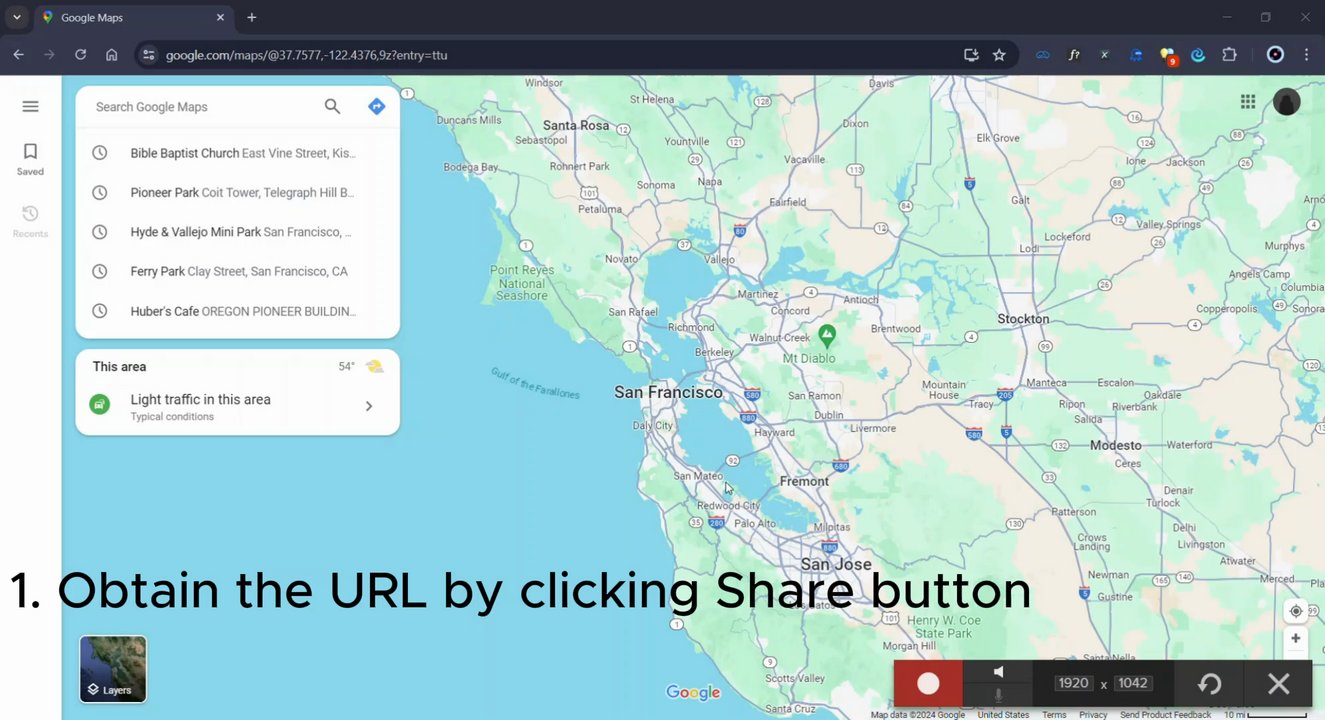Image resolution: width=1325 pixels, height=720 pixels.
Task: Select recent search Huber's Cafe
Action: (x=238, y=312)
